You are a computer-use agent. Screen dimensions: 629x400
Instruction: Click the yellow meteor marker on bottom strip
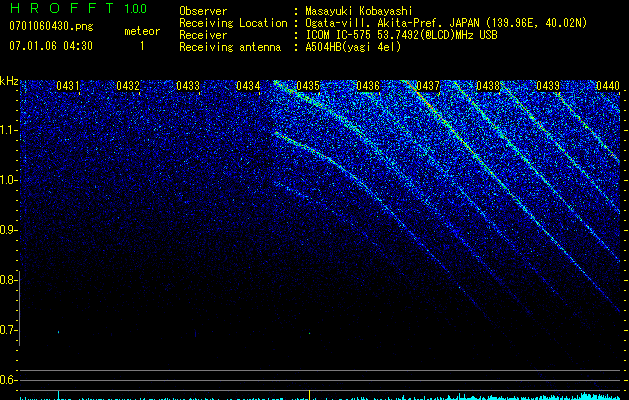tap(309, 395)
